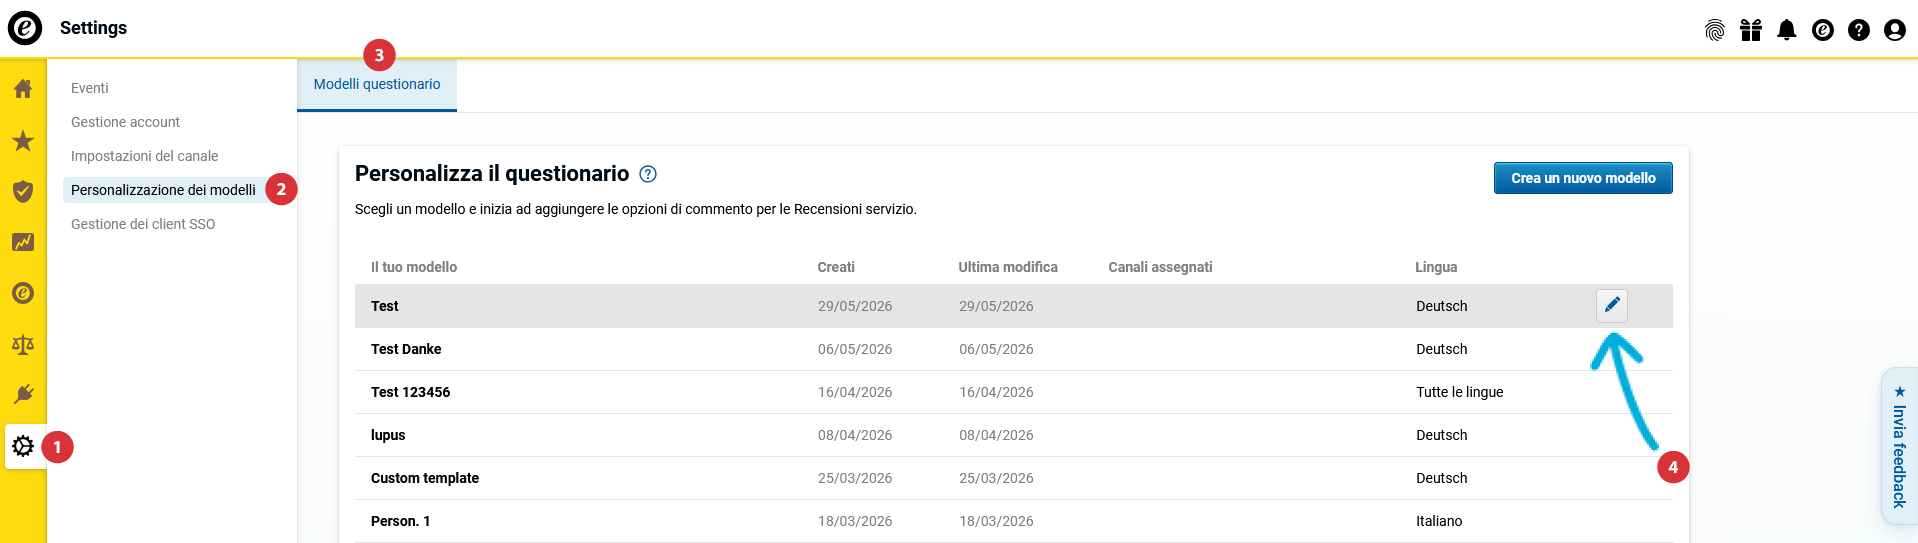The image size is (1918, 543).
Task: Select Personalizzazione dei modelli menu item
Action: tap(163, 190)
